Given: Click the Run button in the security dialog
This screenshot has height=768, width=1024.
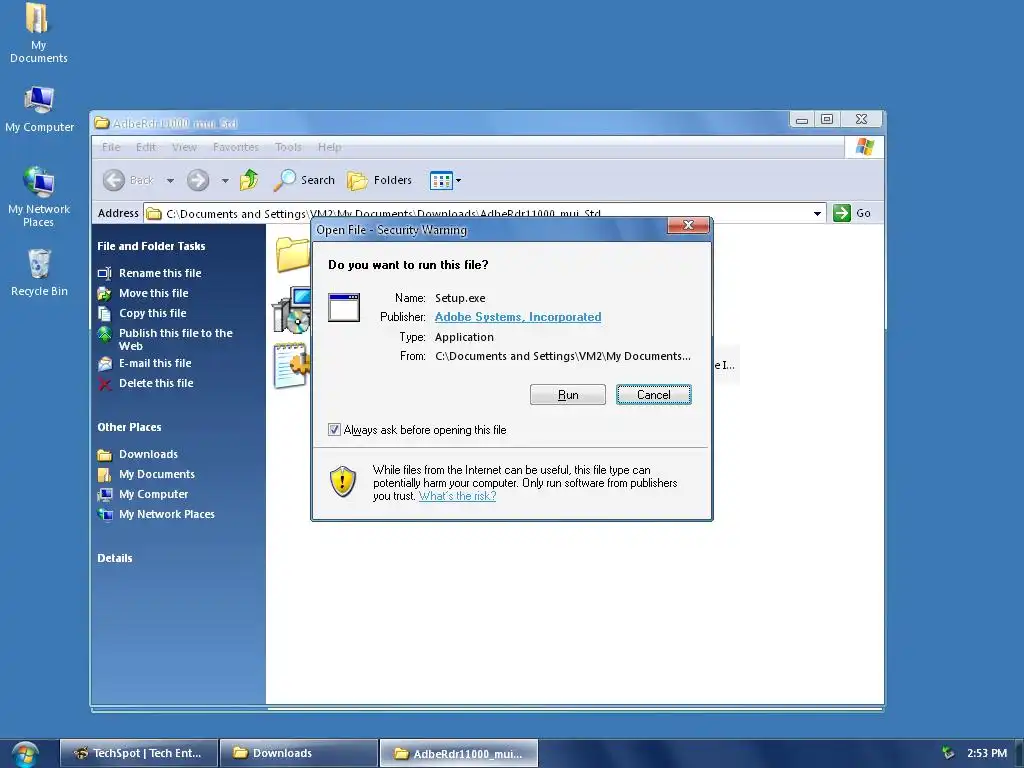Looking at the screenshot, I should pyautogui.click(x=568, y=394).
